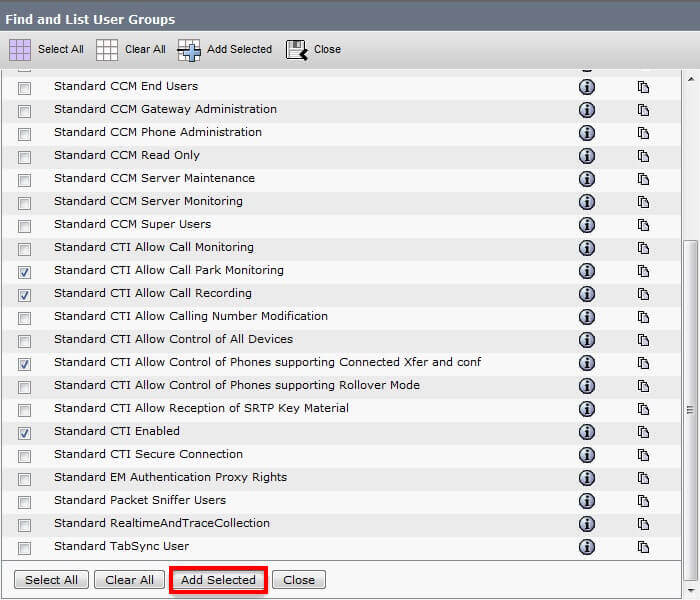Uncheck Standard CTI Enabled checkbox

(x=25, y=433)
